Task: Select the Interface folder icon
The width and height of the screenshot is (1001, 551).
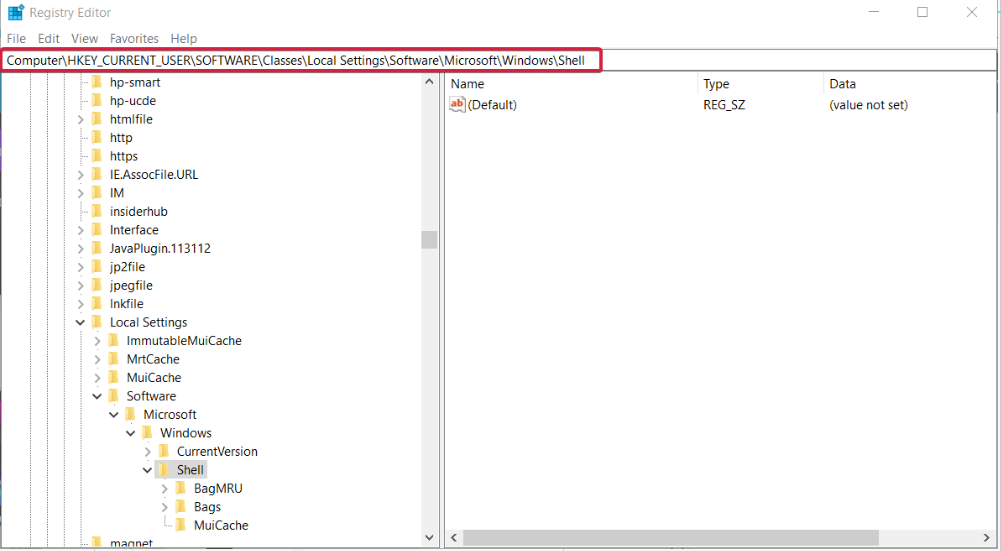Action: (97, 230)
